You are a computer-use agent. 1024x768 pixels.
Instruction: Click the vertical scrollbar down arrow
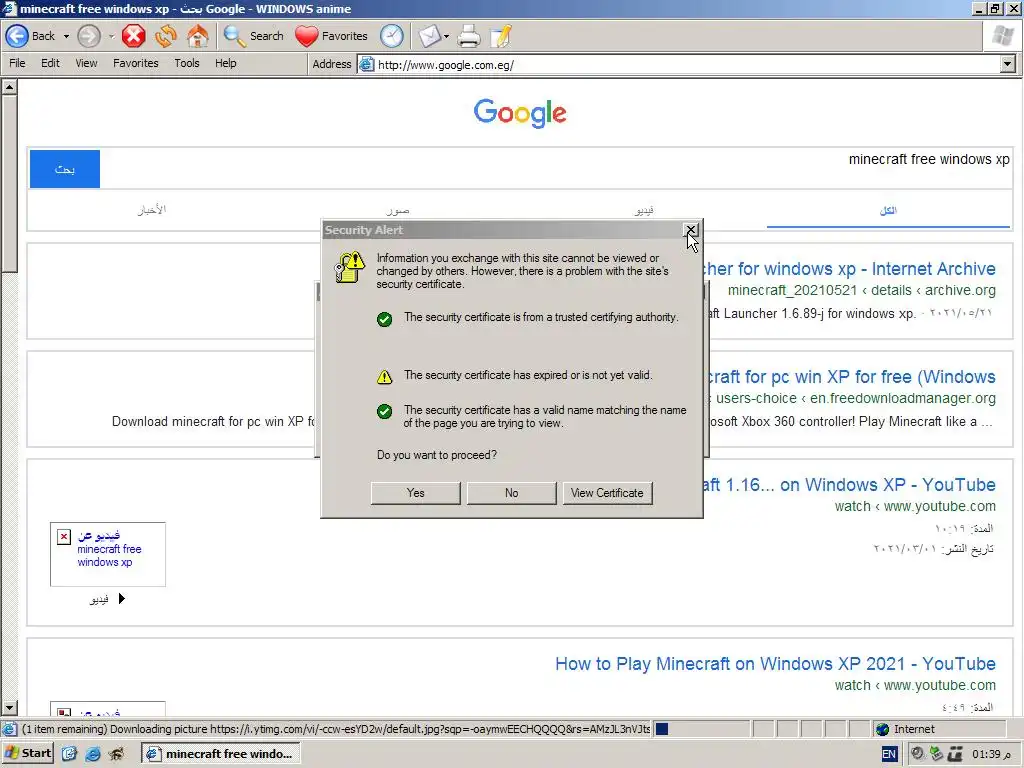(9, 708)
